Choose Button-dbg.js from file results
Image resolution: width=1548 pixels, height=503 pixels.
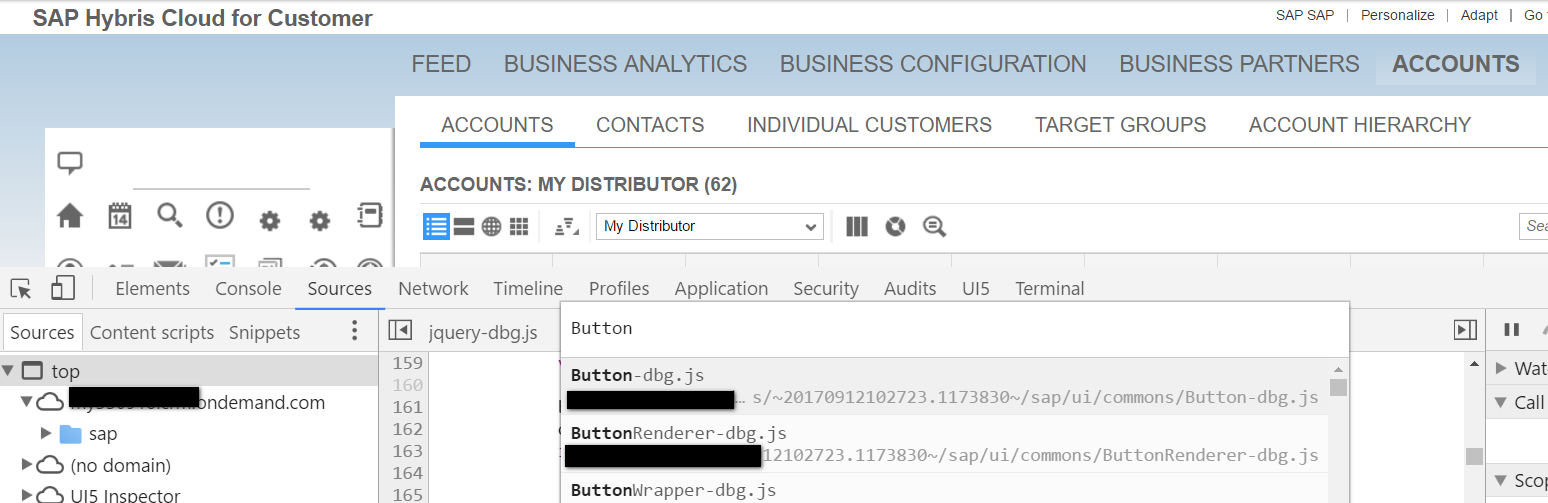[x=946, y=387]
